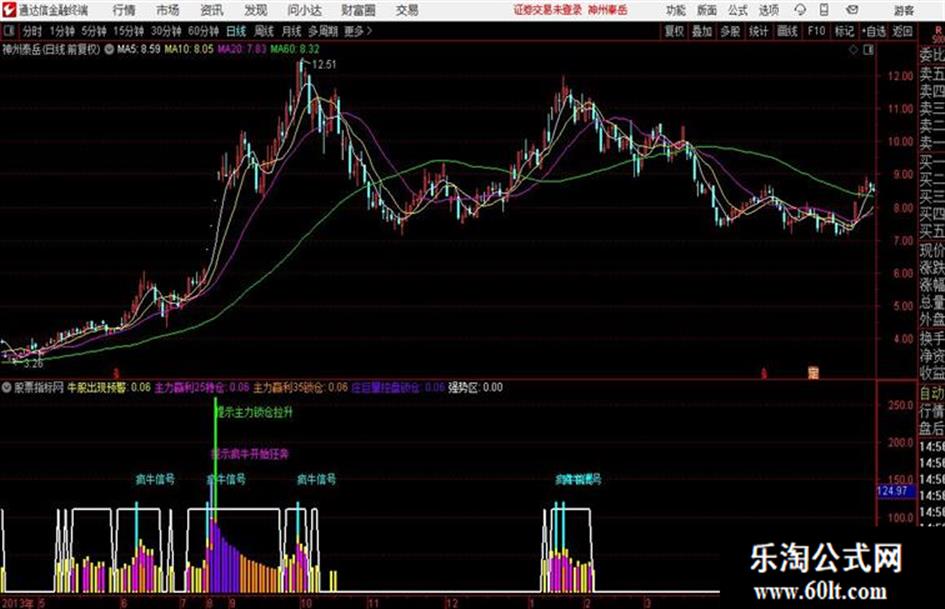Select the 多周期 multi-period tab
Screen dimensions: 945x609
coord(322,31)
